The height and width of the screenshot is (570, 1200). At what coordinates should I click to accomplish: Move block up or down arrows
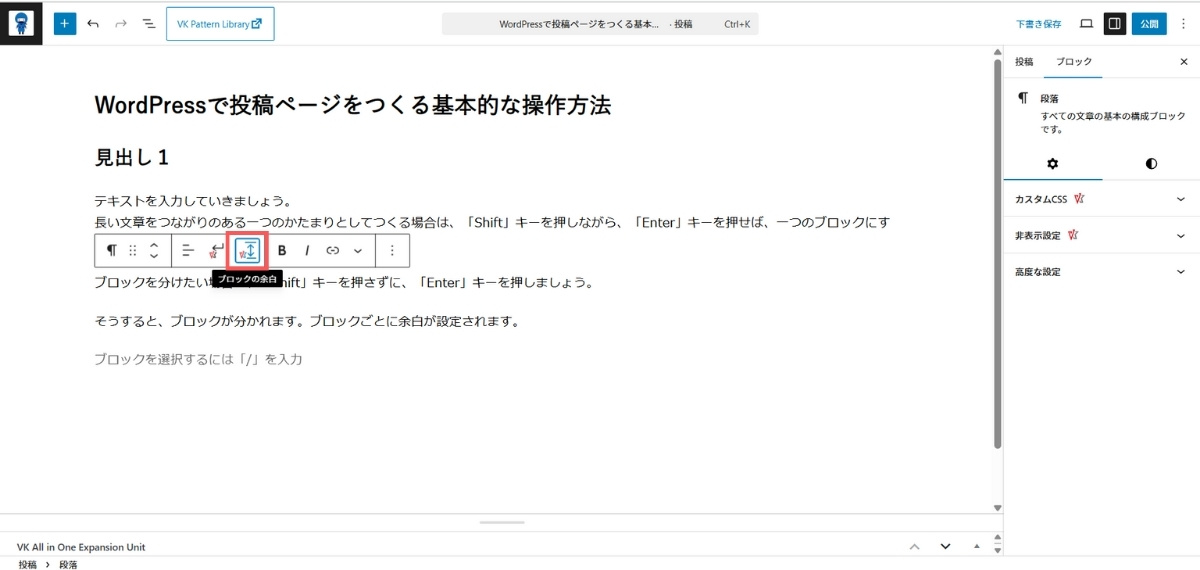(154, 250)
